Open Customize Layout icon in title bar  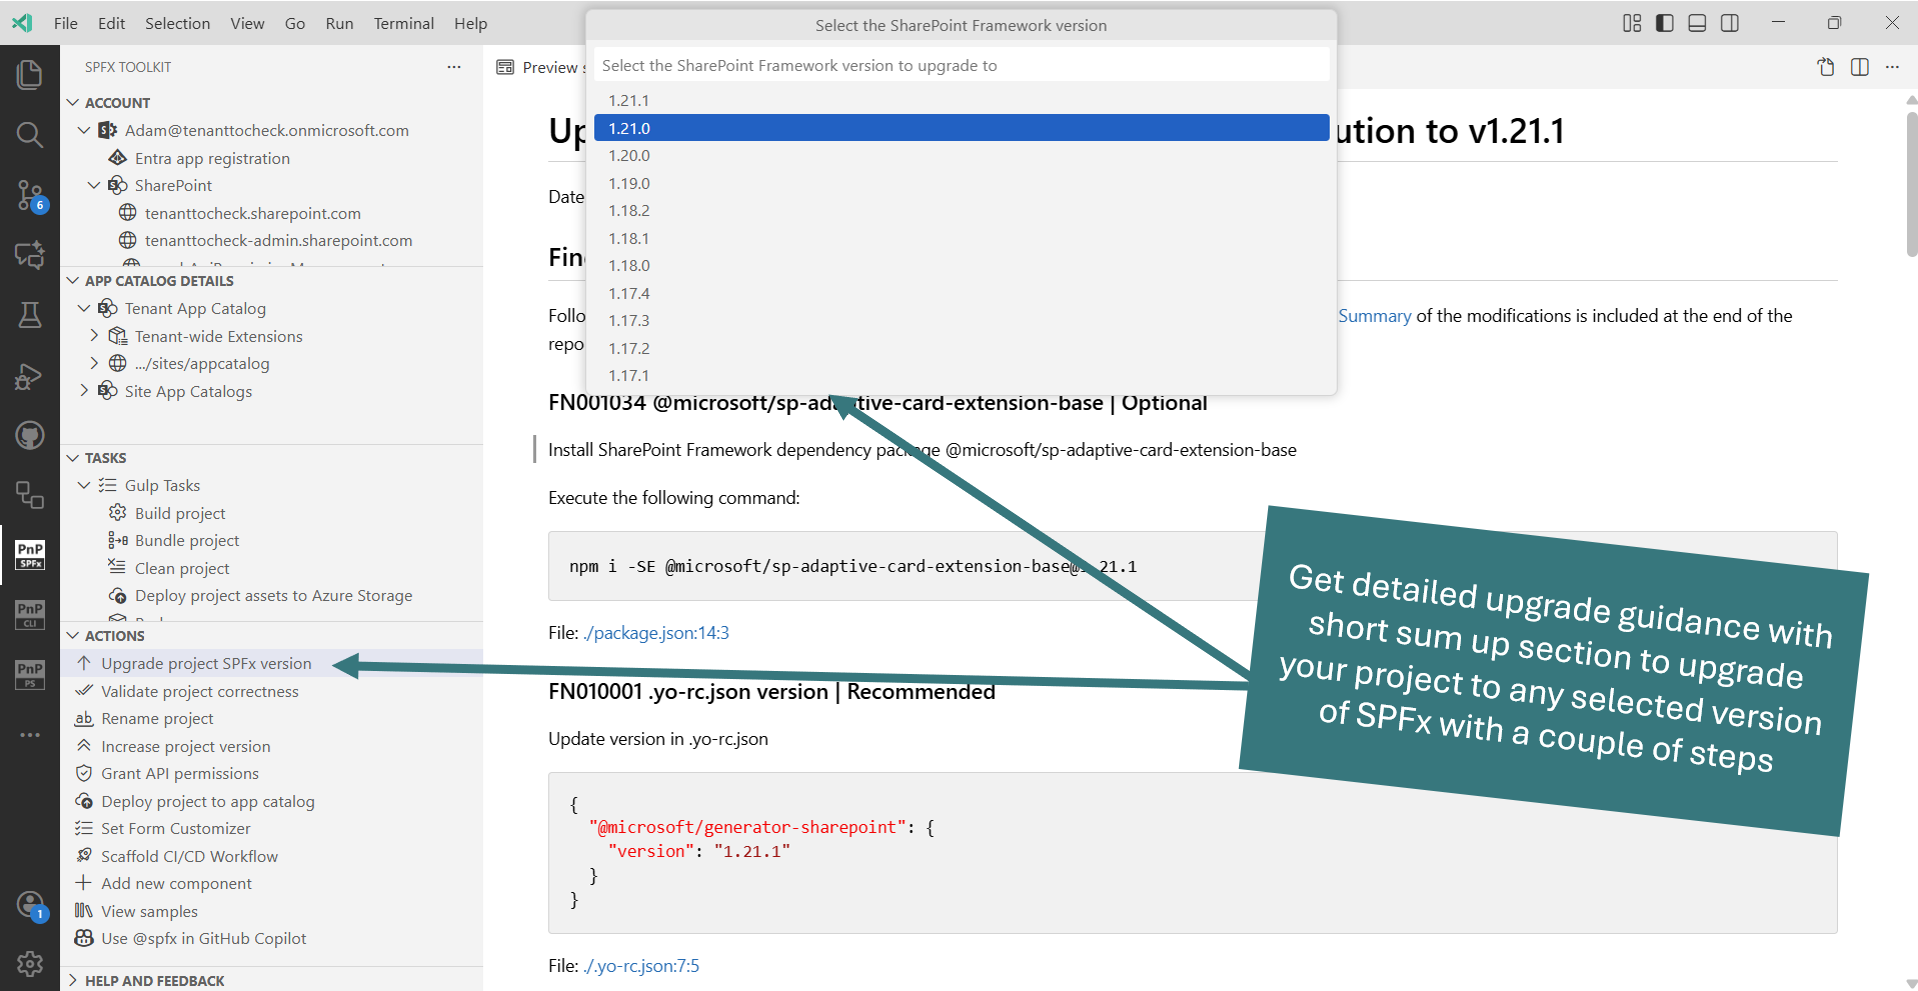(1632, 23)
